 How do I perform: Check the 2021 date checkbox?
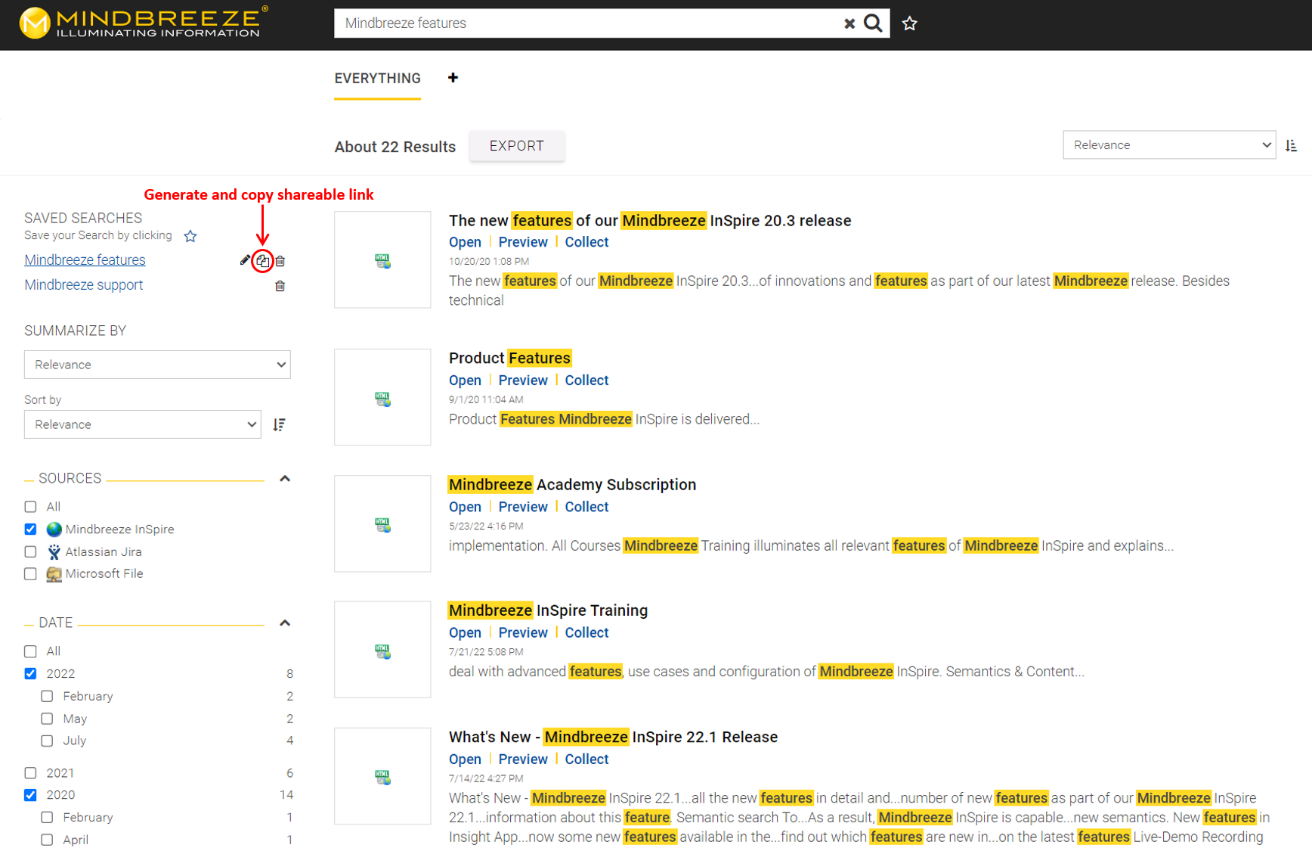(x=30, y=773)
